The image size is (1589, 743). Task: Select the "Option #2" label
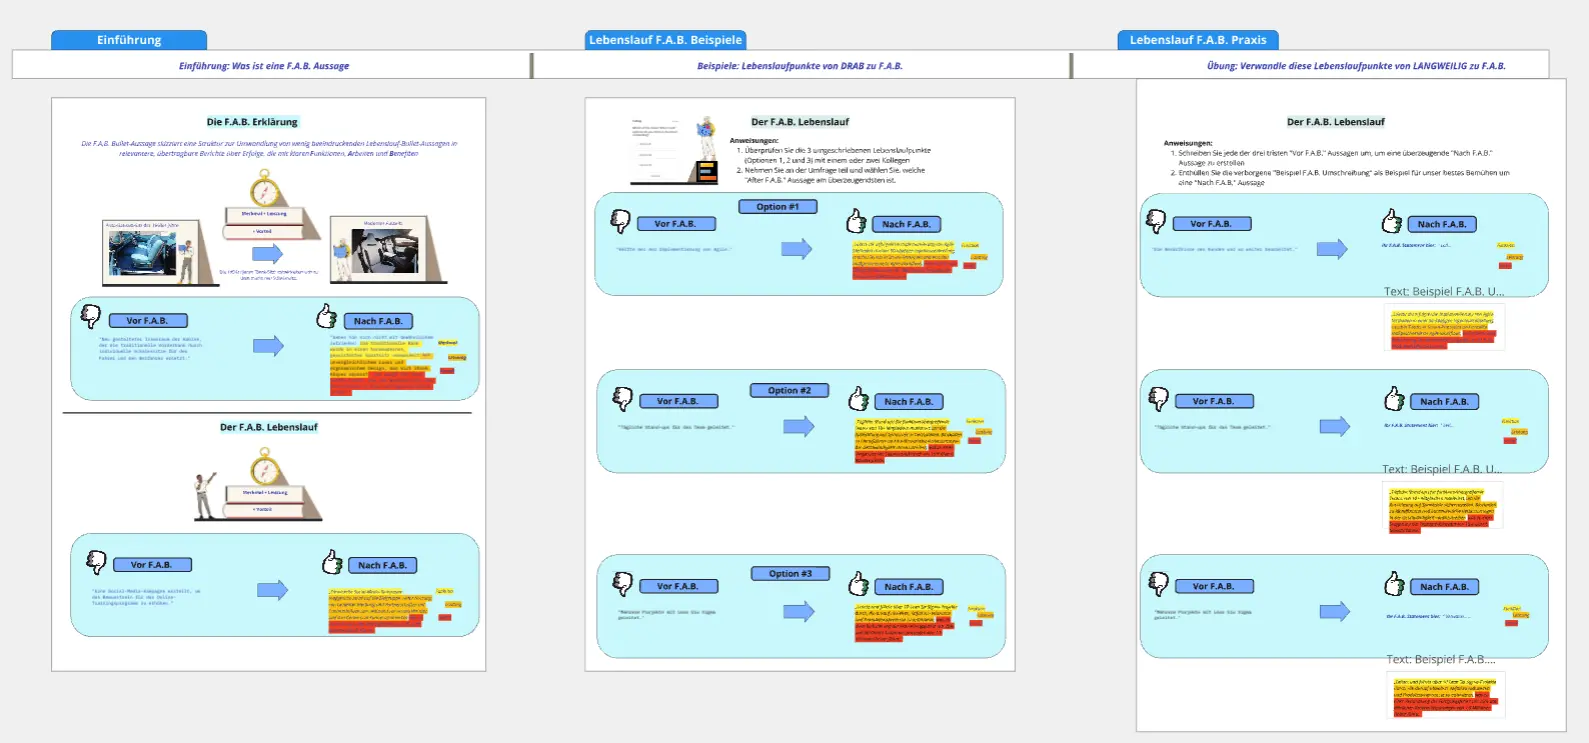coord(789,391)
